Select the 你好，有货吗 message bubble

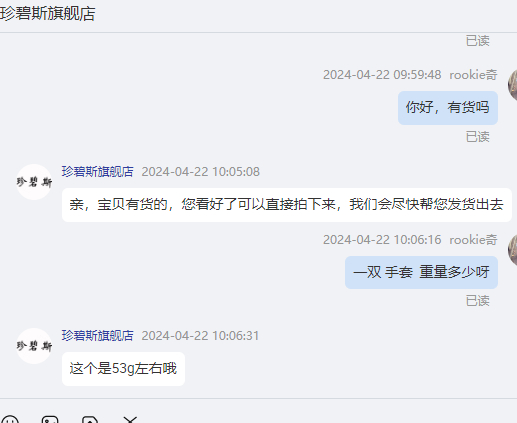pos(448,108)
